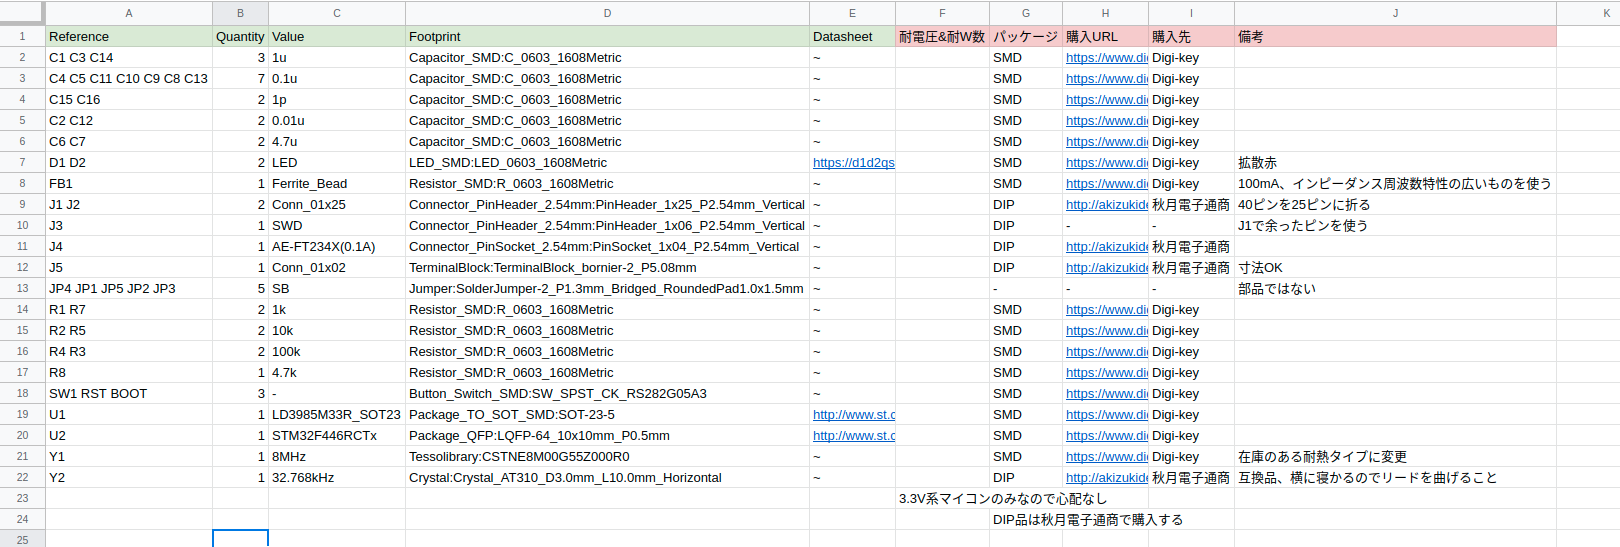Click the Quantity header cell
Screen dimensions: 1620x547
coord(240,36)
